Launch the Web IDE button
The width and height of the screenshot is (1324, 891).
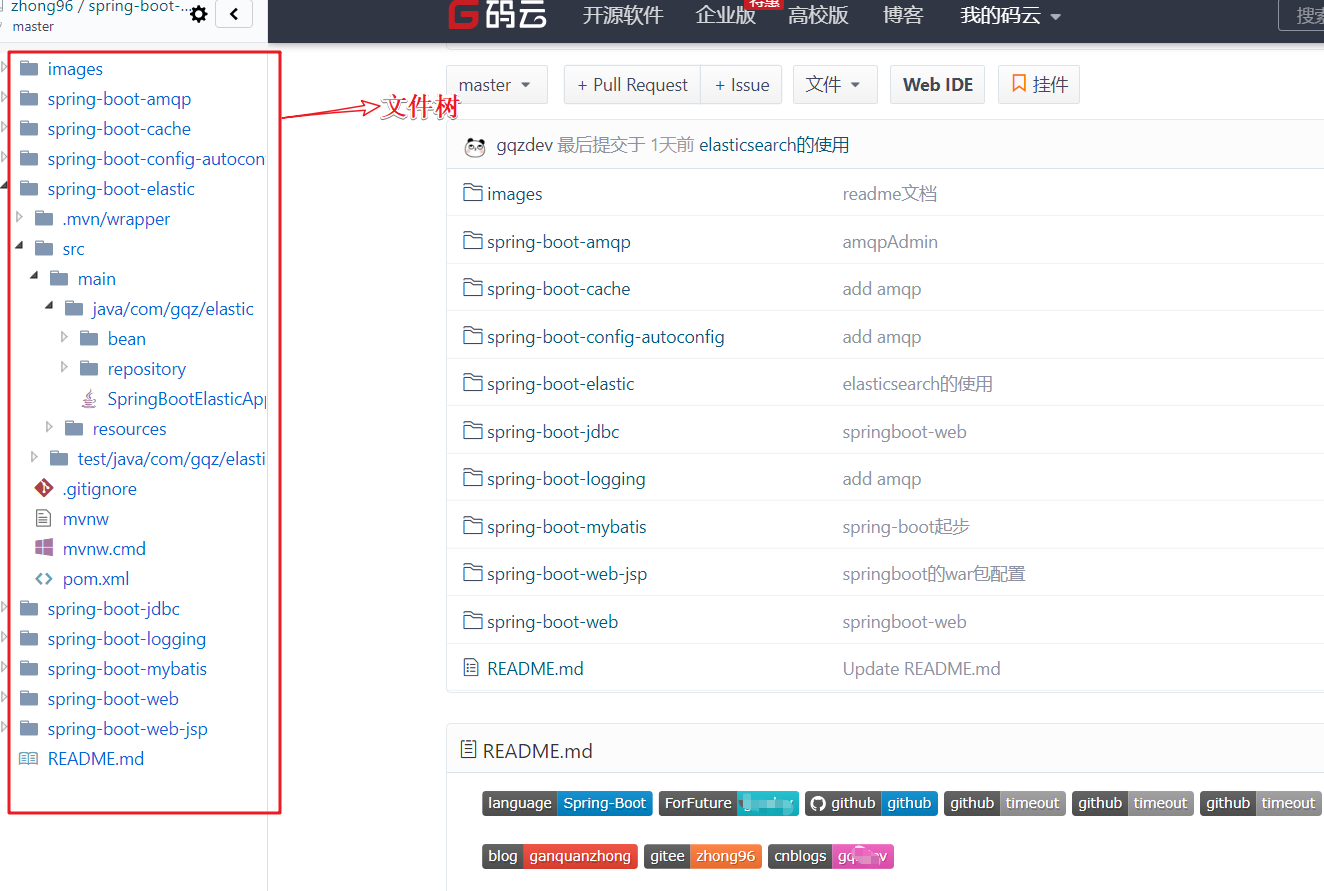(938, 85)
